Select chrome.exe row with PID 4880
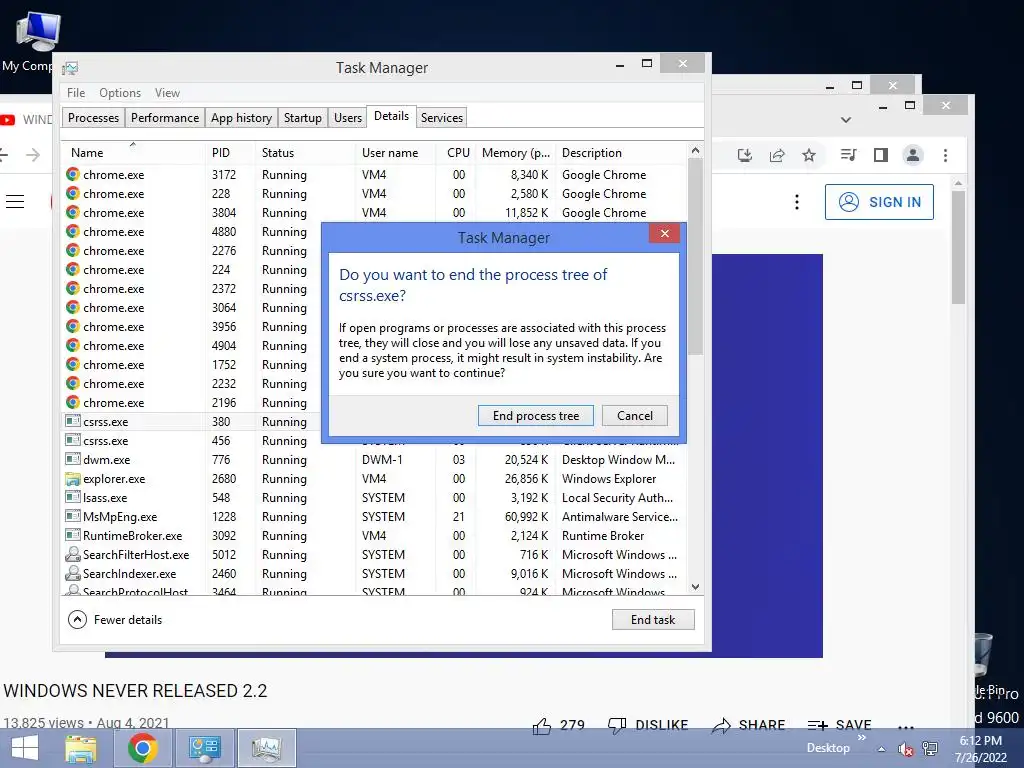This screenshot has width=1024, height=768. (x=192, y=232)
